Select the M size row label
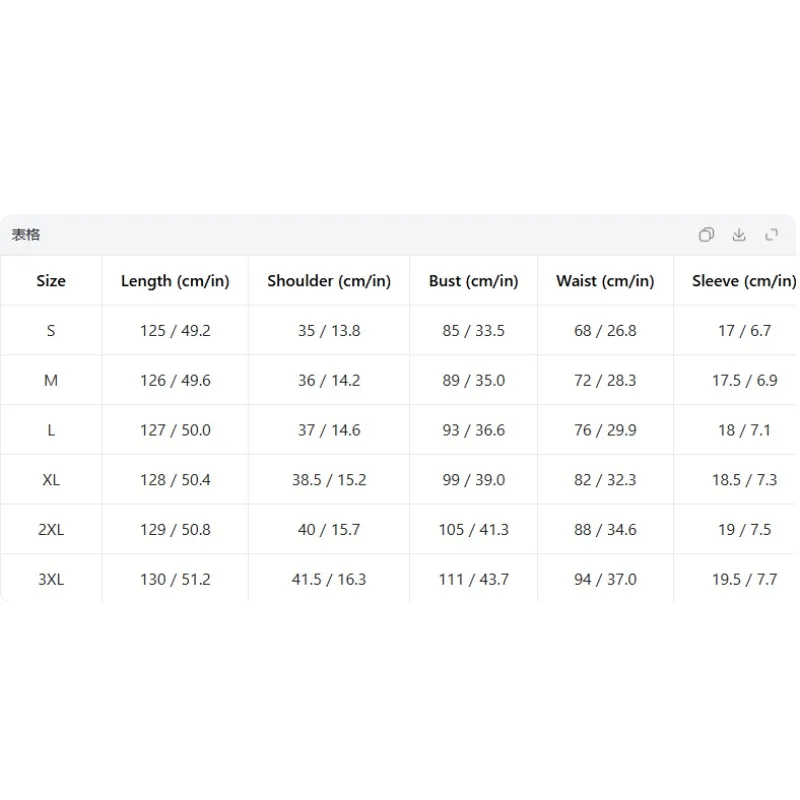Viewport: 800px width, 800px height. point(51,381)
